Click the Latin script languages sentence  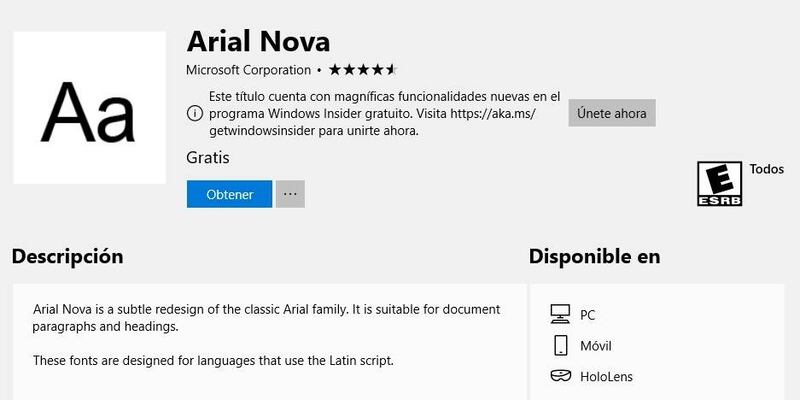(x=213, y=360)
